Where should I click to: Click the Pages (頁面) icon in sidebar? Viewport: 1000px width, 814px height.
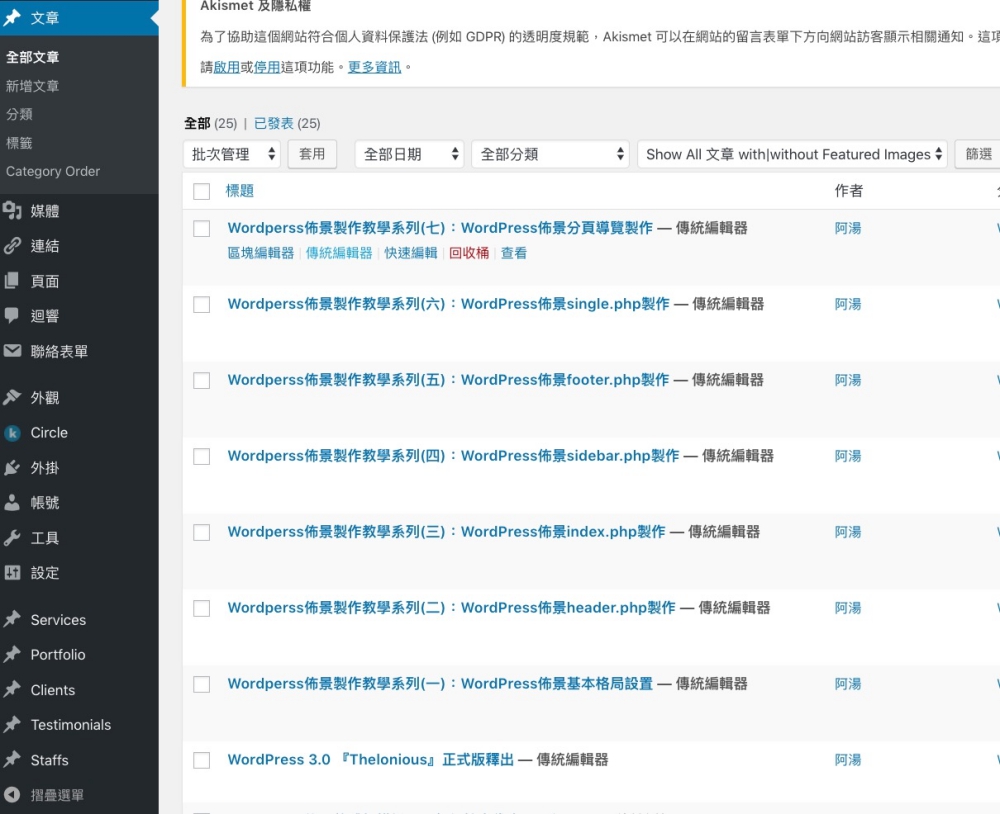pos(12,281)
